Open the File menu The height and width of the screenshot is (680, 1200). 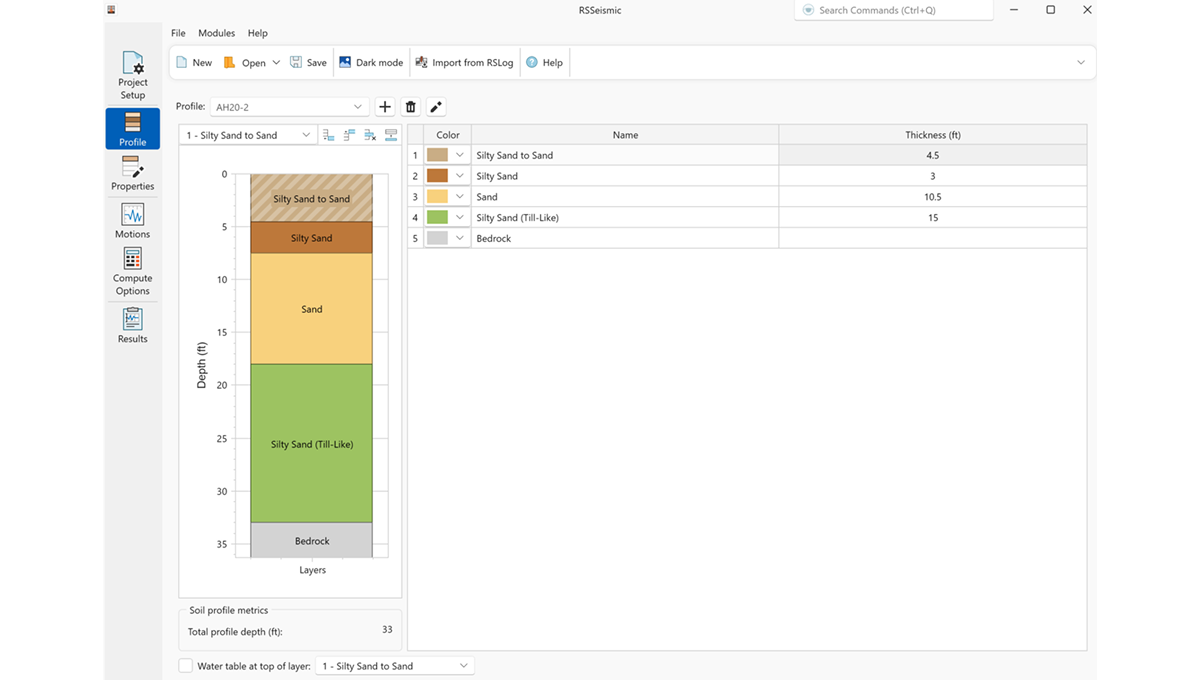(x=178, y=33)
